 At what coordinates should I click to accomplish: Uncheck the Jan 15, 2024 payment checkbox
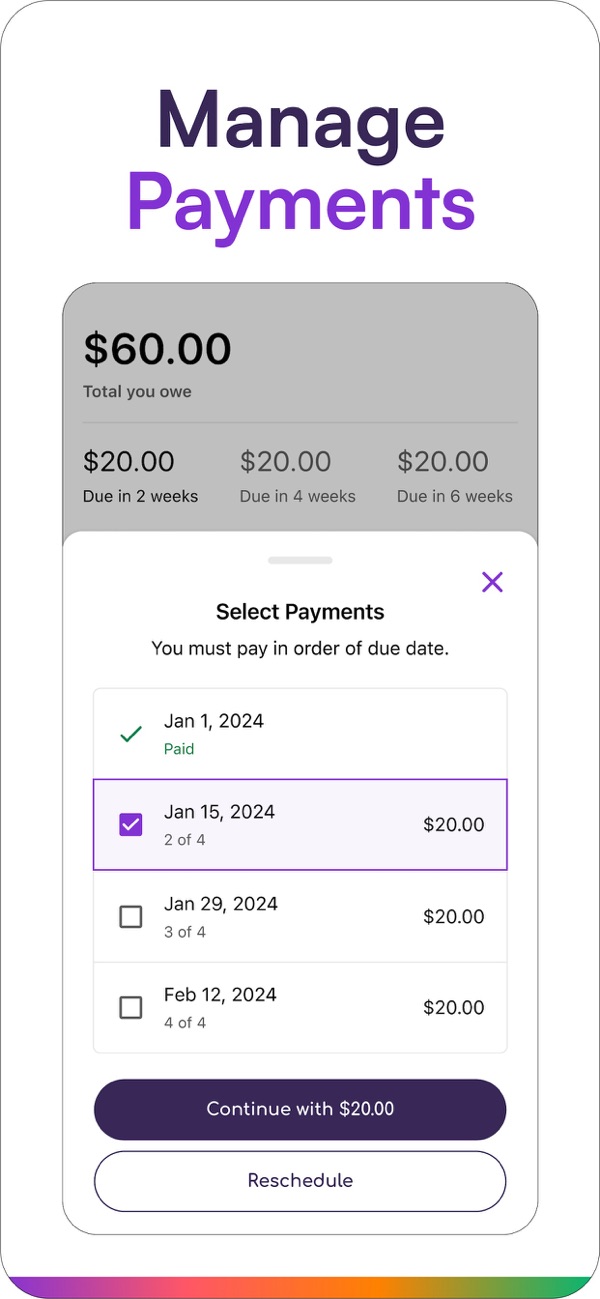(131, 825)
